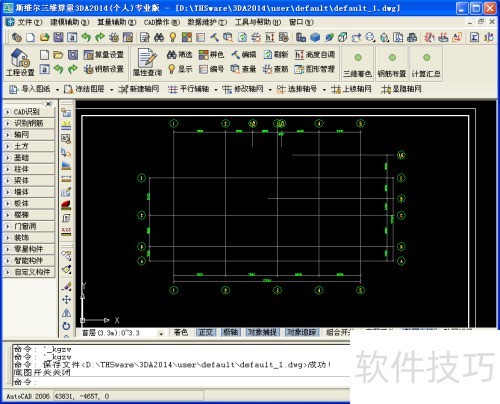
Task: Select the Rotate tool in the vertical toolbar
Action: pos(66,326)
